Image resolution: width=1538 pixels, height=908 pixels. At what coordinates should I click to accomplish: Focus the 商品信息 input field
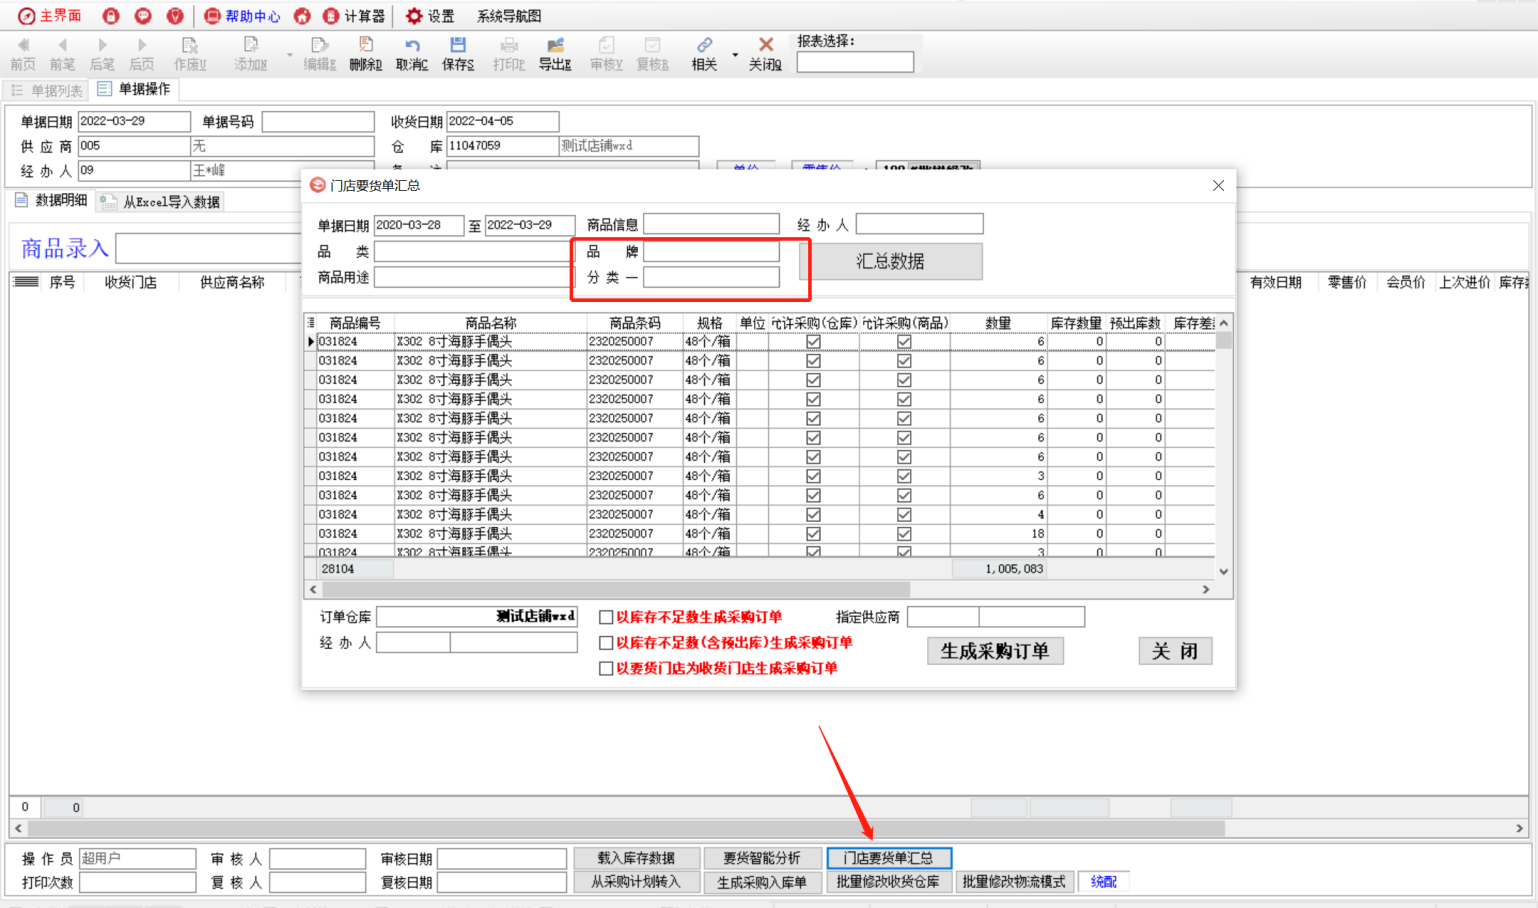711,224
